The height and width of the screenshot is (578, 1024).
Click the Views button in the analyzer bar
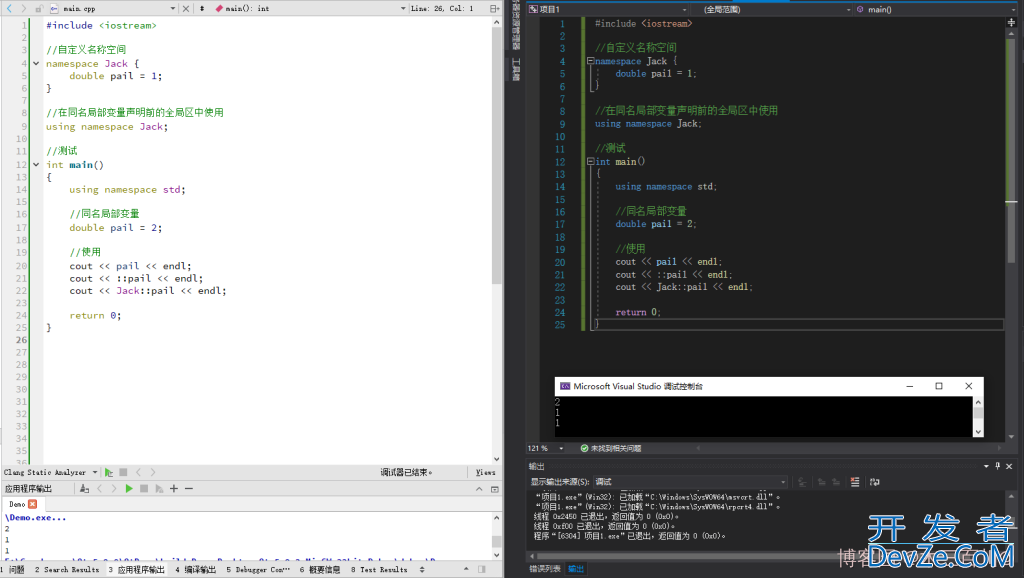coord(485,472)
